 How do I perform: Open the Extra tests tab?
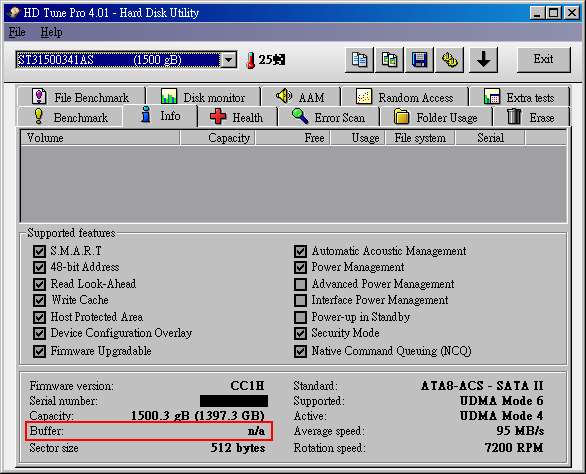519,97
